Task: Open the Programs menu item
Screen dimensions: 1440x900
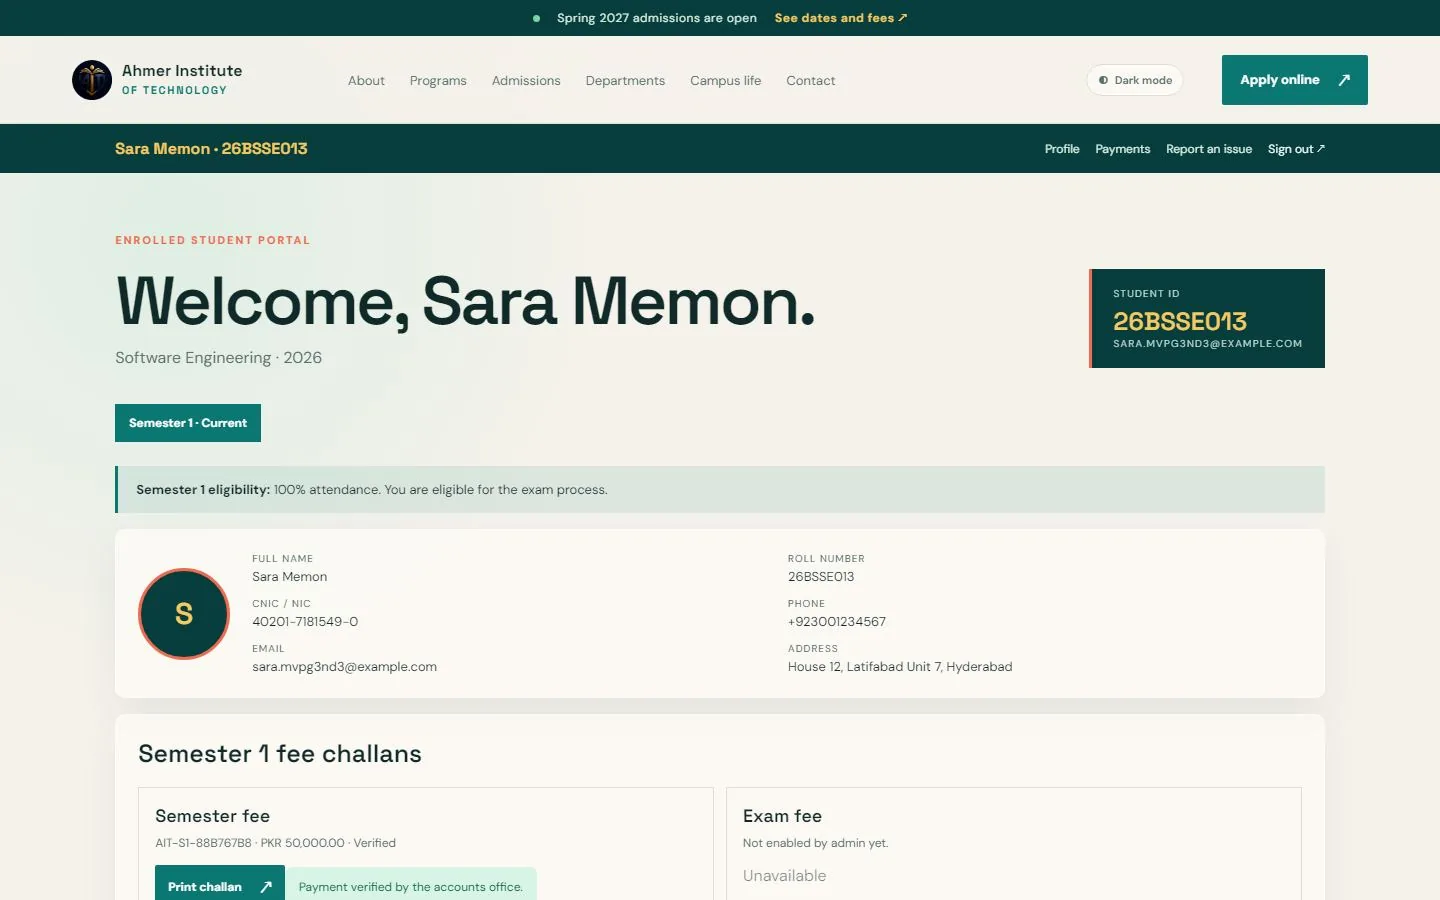Action: (x=438, y=80)
